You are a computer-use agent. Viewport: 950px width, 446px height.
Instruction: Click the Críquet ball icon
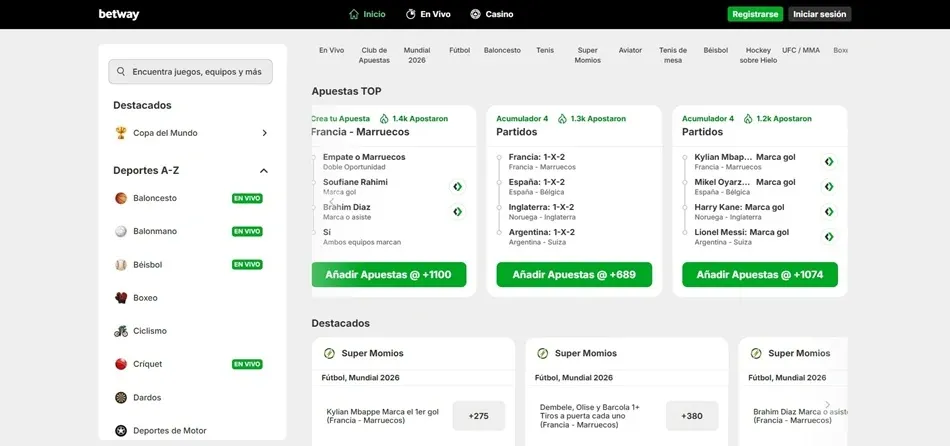tap(121, 364)
